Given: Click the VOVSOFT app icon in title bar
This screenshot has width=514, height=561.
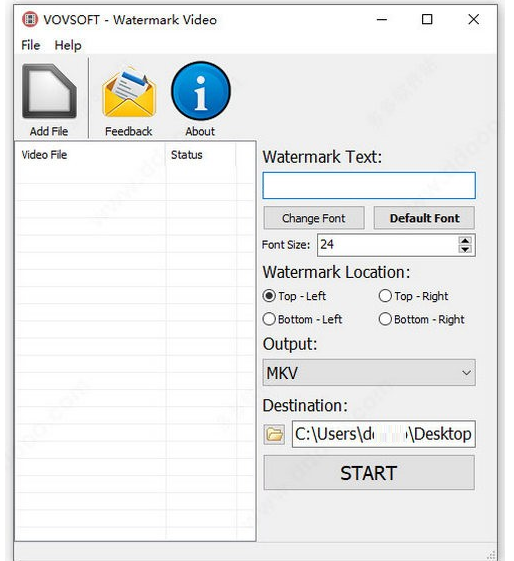Looking at the screenshot, I should [30, 19].
